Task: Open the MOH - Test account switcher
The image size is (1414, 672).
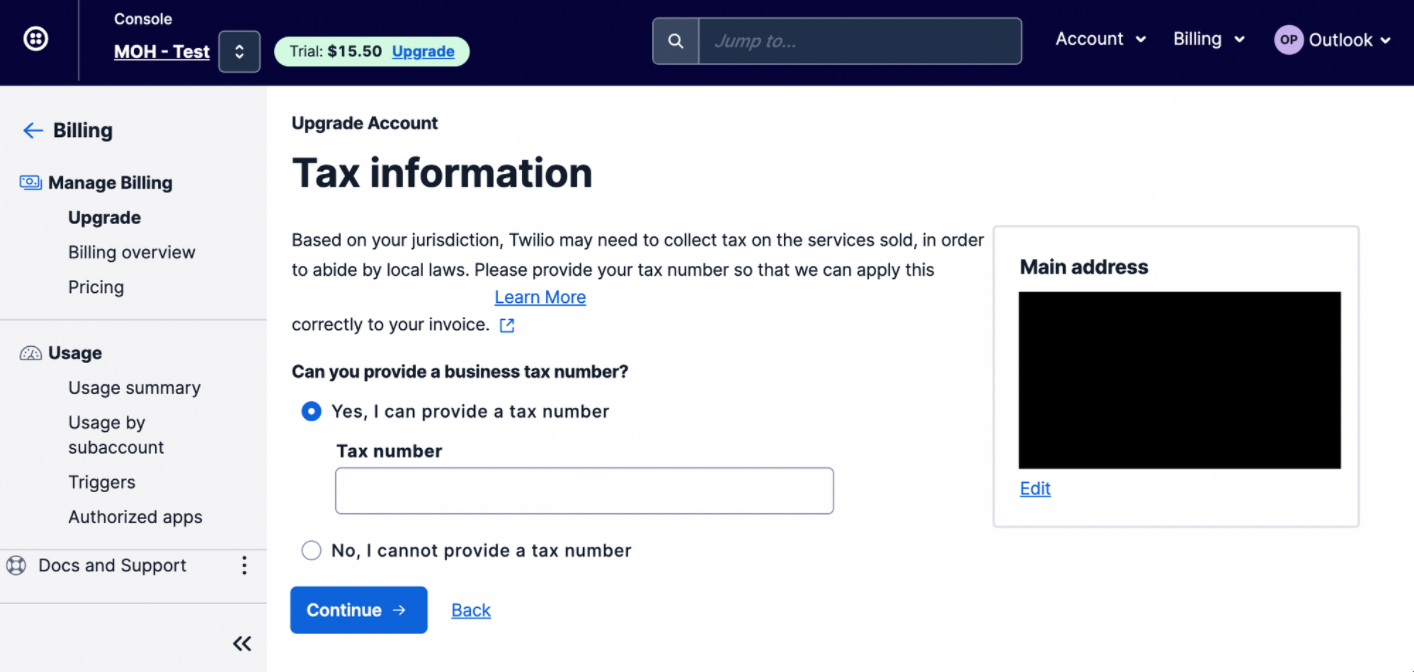Action: pos(239,52)
